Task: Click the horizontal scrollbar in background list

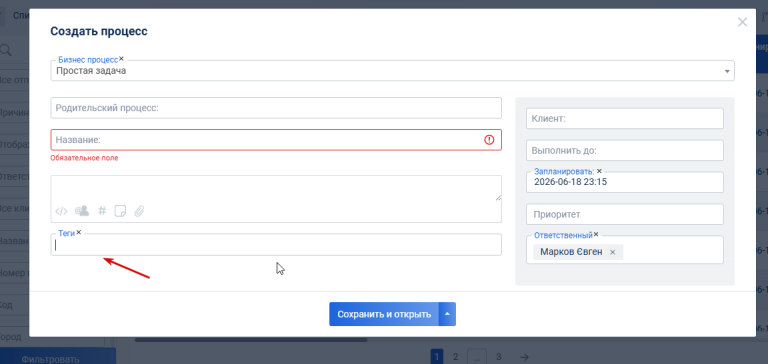Action: point(251,340)
